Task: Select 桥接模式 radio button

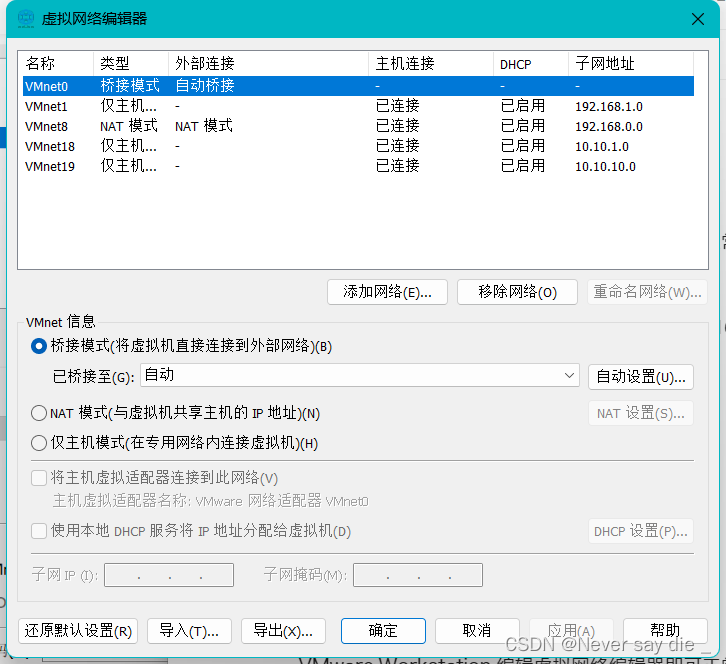Action: (x=39, y=346)
